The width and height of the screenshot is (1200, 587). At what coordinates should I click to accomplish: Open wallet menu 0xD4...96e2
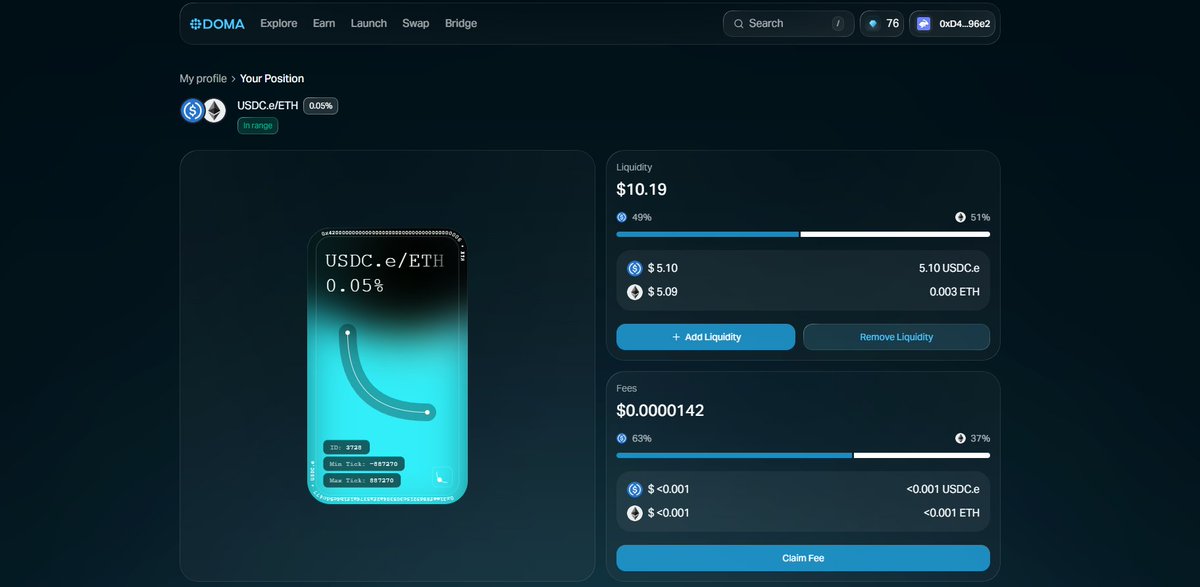coord(952,23)
